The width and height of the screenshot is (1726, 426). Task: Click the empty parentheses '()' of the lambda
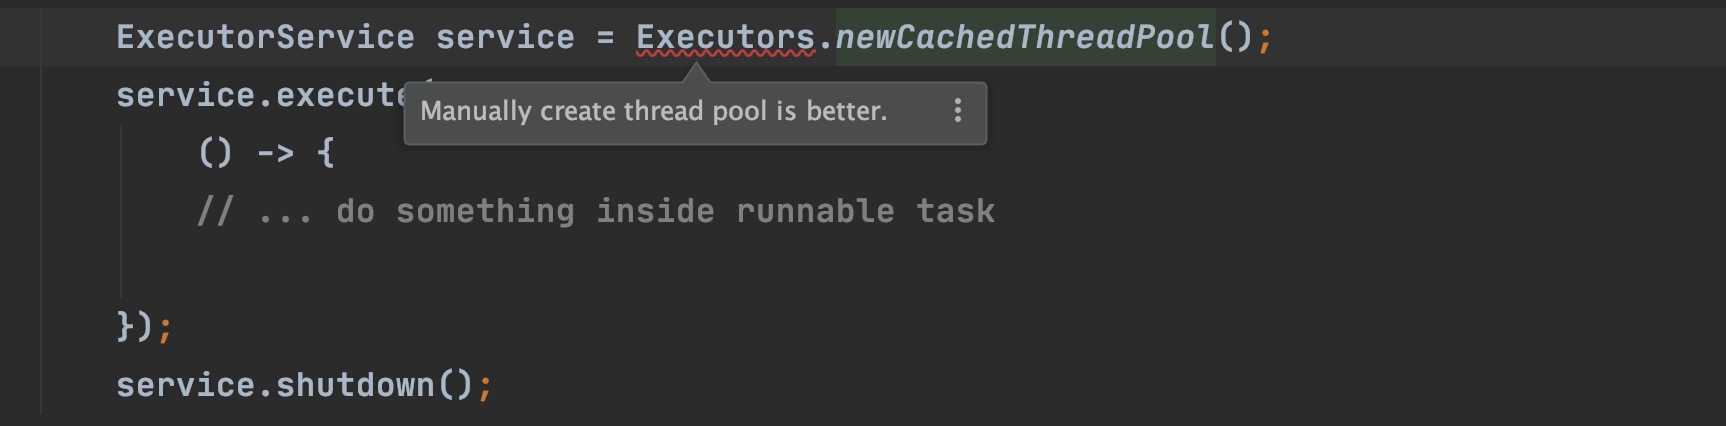pyautogui.click(x=215, y=153)
